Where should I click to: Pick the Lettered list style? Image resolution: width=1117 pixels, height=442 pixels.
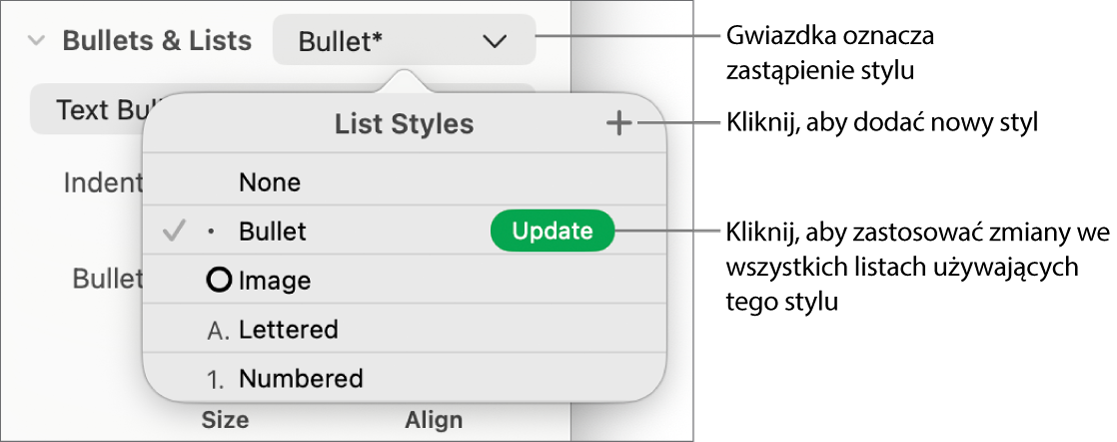(x=288, y=329)
